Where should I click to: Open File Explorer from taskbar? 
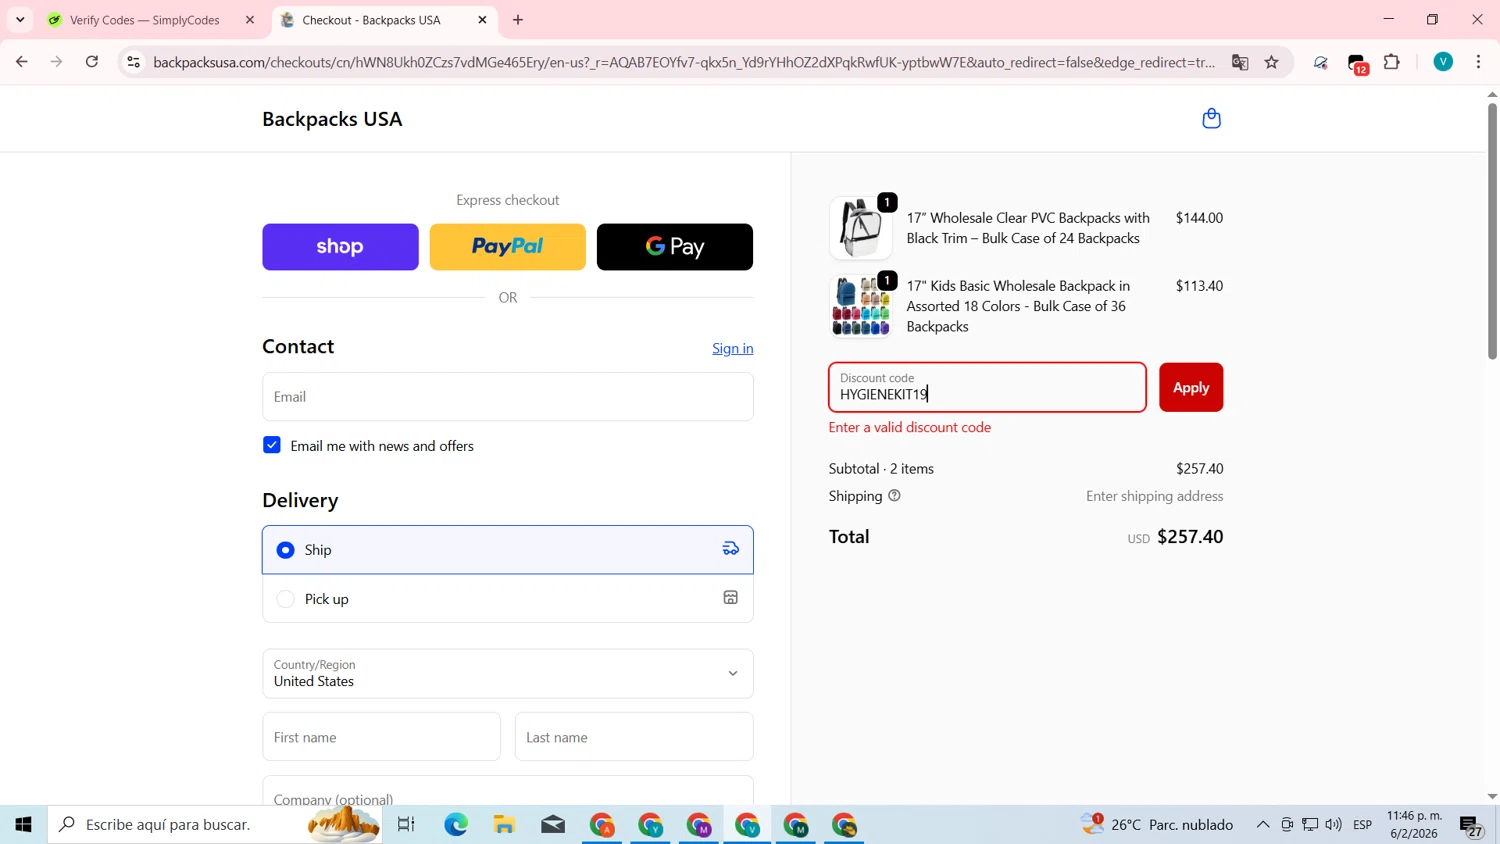click(504, 824)
